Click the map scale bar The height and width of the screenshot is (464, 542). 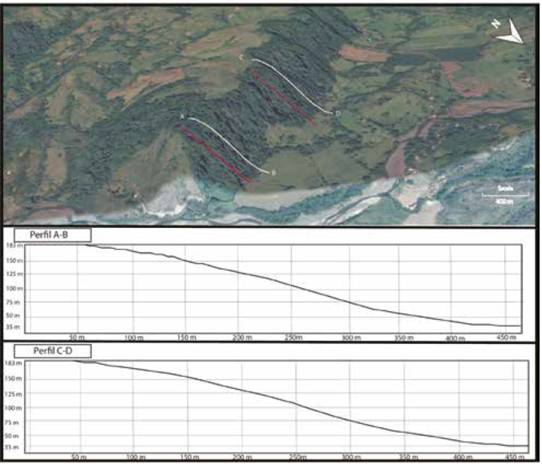505,195
